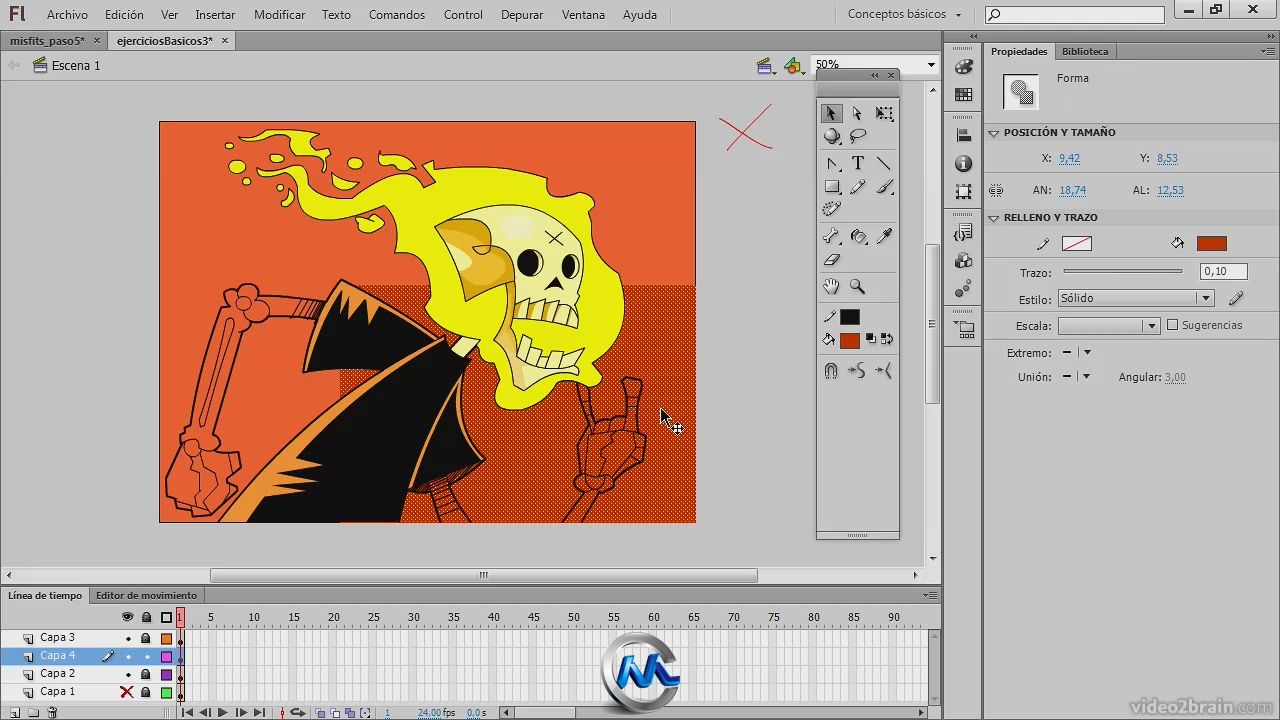Select the Subselection tool

point(857,113)
